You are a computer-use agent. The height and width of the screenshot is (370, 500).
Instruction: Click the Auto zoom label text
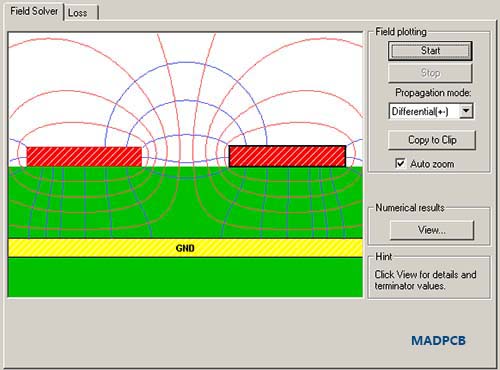(x=432, y=164)
